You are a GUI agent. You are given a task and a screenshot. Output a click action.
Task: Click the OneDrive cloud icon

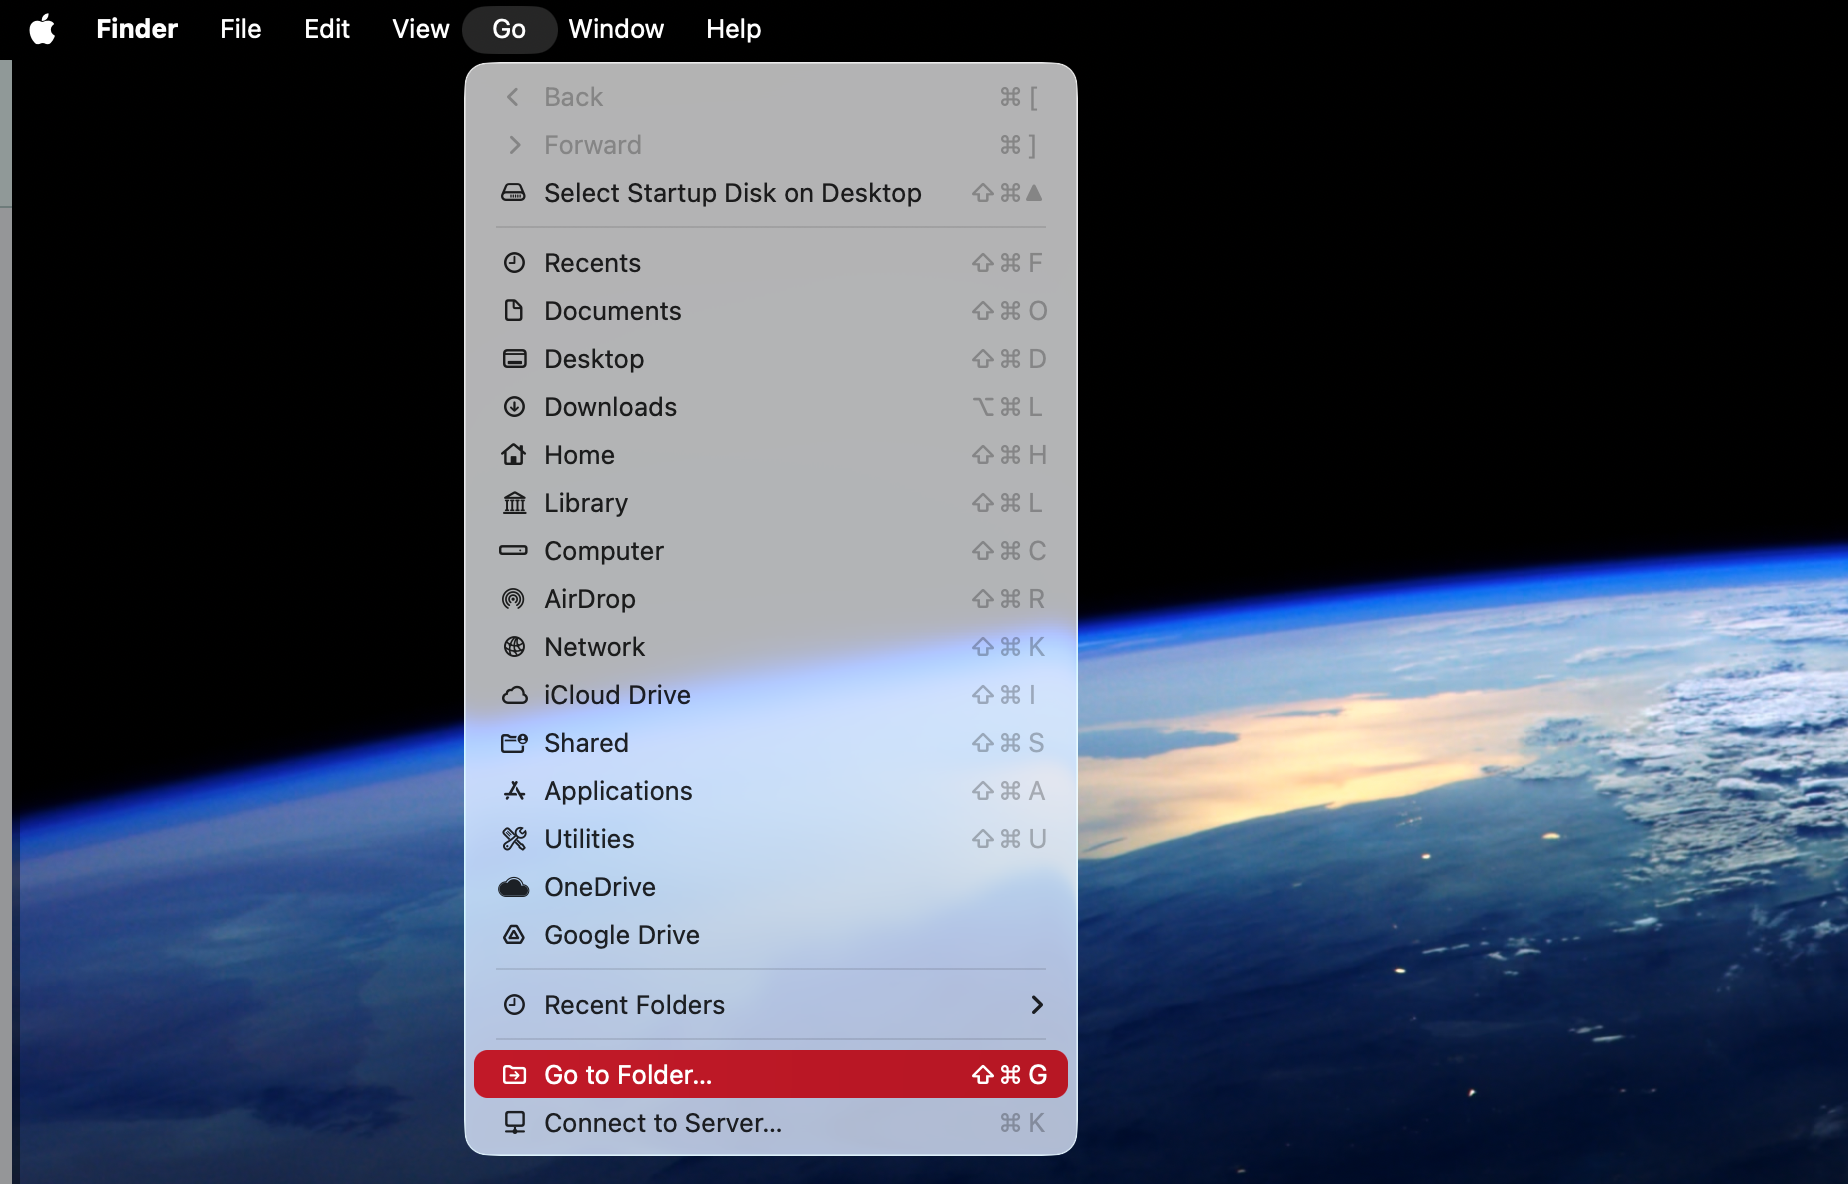point(514,887)
